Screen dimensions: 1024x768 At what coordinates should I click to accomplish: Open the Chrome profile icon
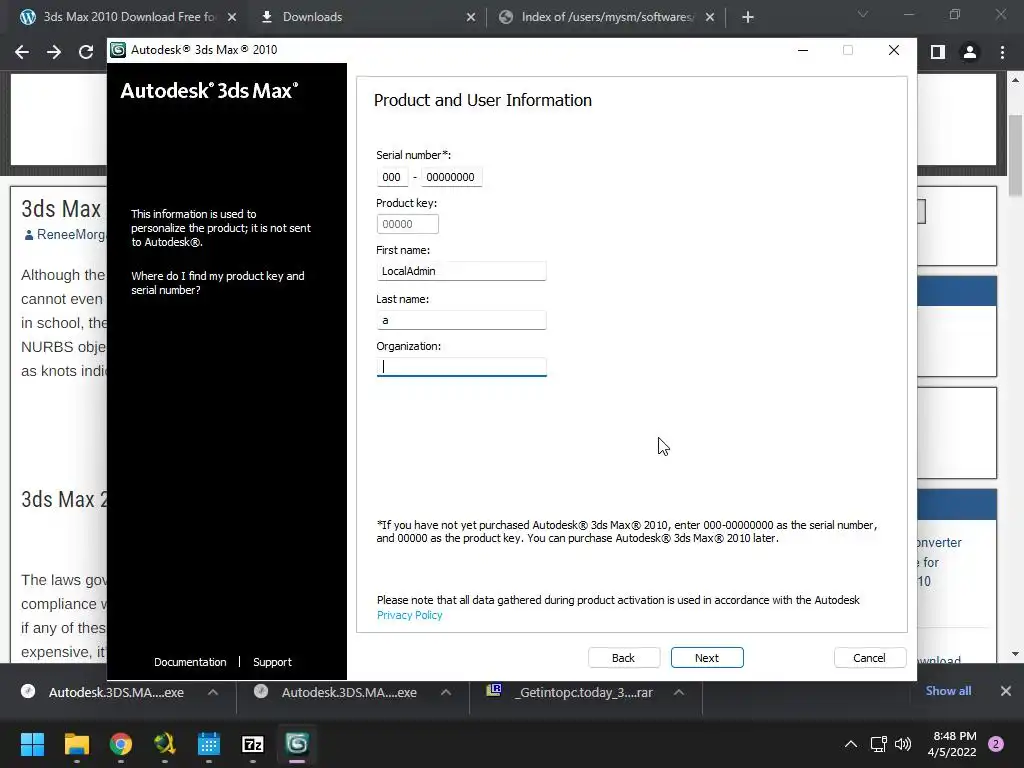point(970,52)
